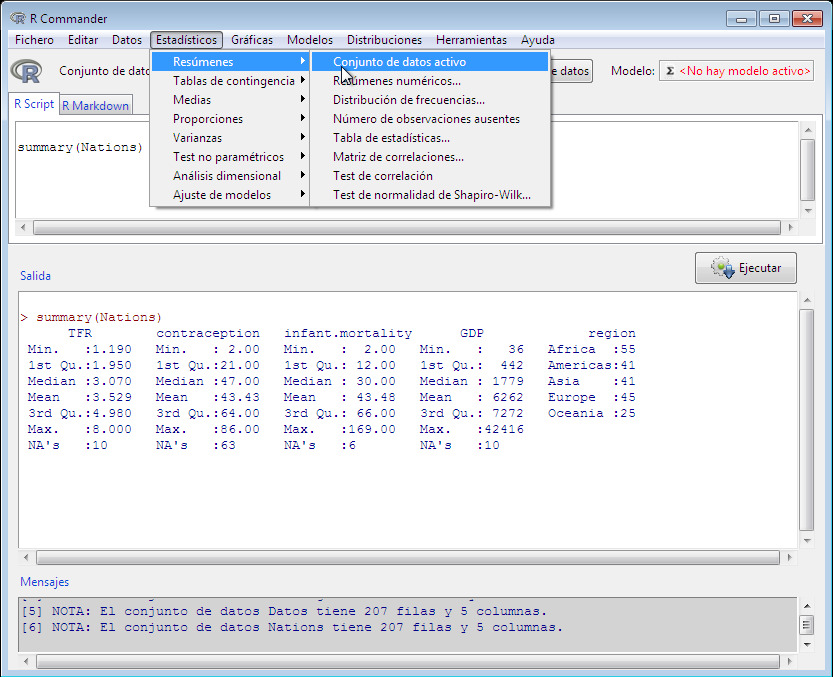
Task: Select Test de normalidad de Shapiro-Wilk
Action: 430,195
